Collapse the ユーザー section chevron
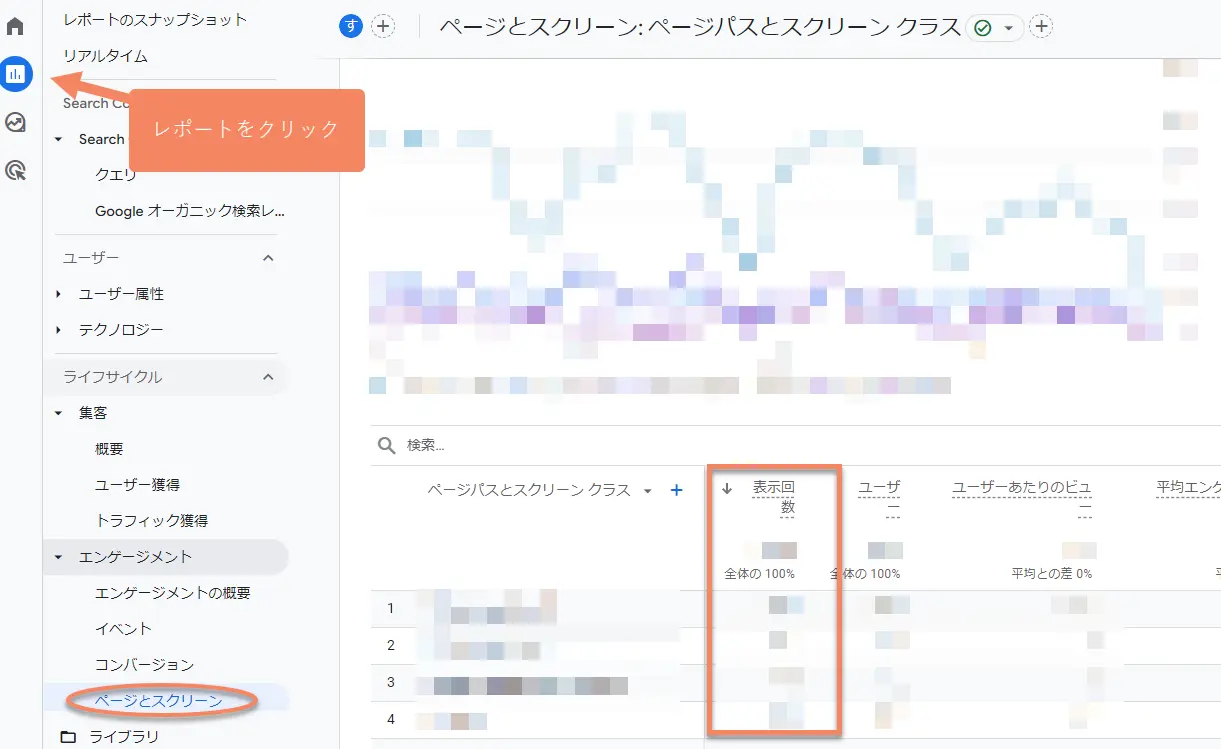 tap(268, 257)
